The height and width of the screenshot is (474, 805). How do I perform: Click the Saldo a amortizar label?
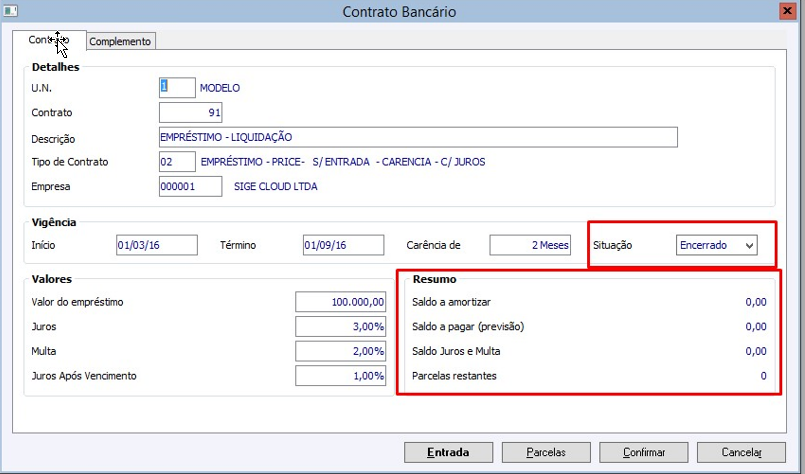coord(451,302)
